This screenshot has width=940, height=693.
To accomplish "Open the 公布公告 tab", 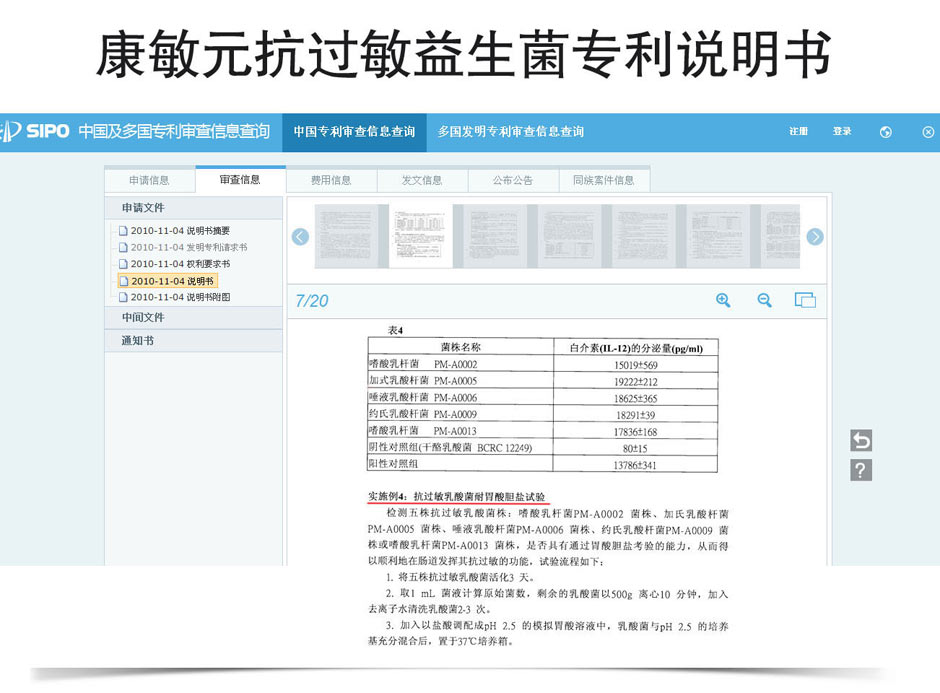I will point(513,180).
